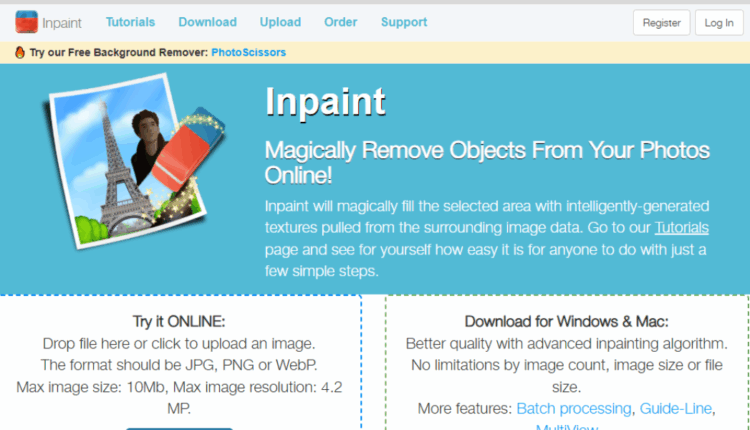The width and height of the screenshot is (750, 430).
Task: Open the underlined Tutorials link in the description
Action: click(x=682, y=227)
